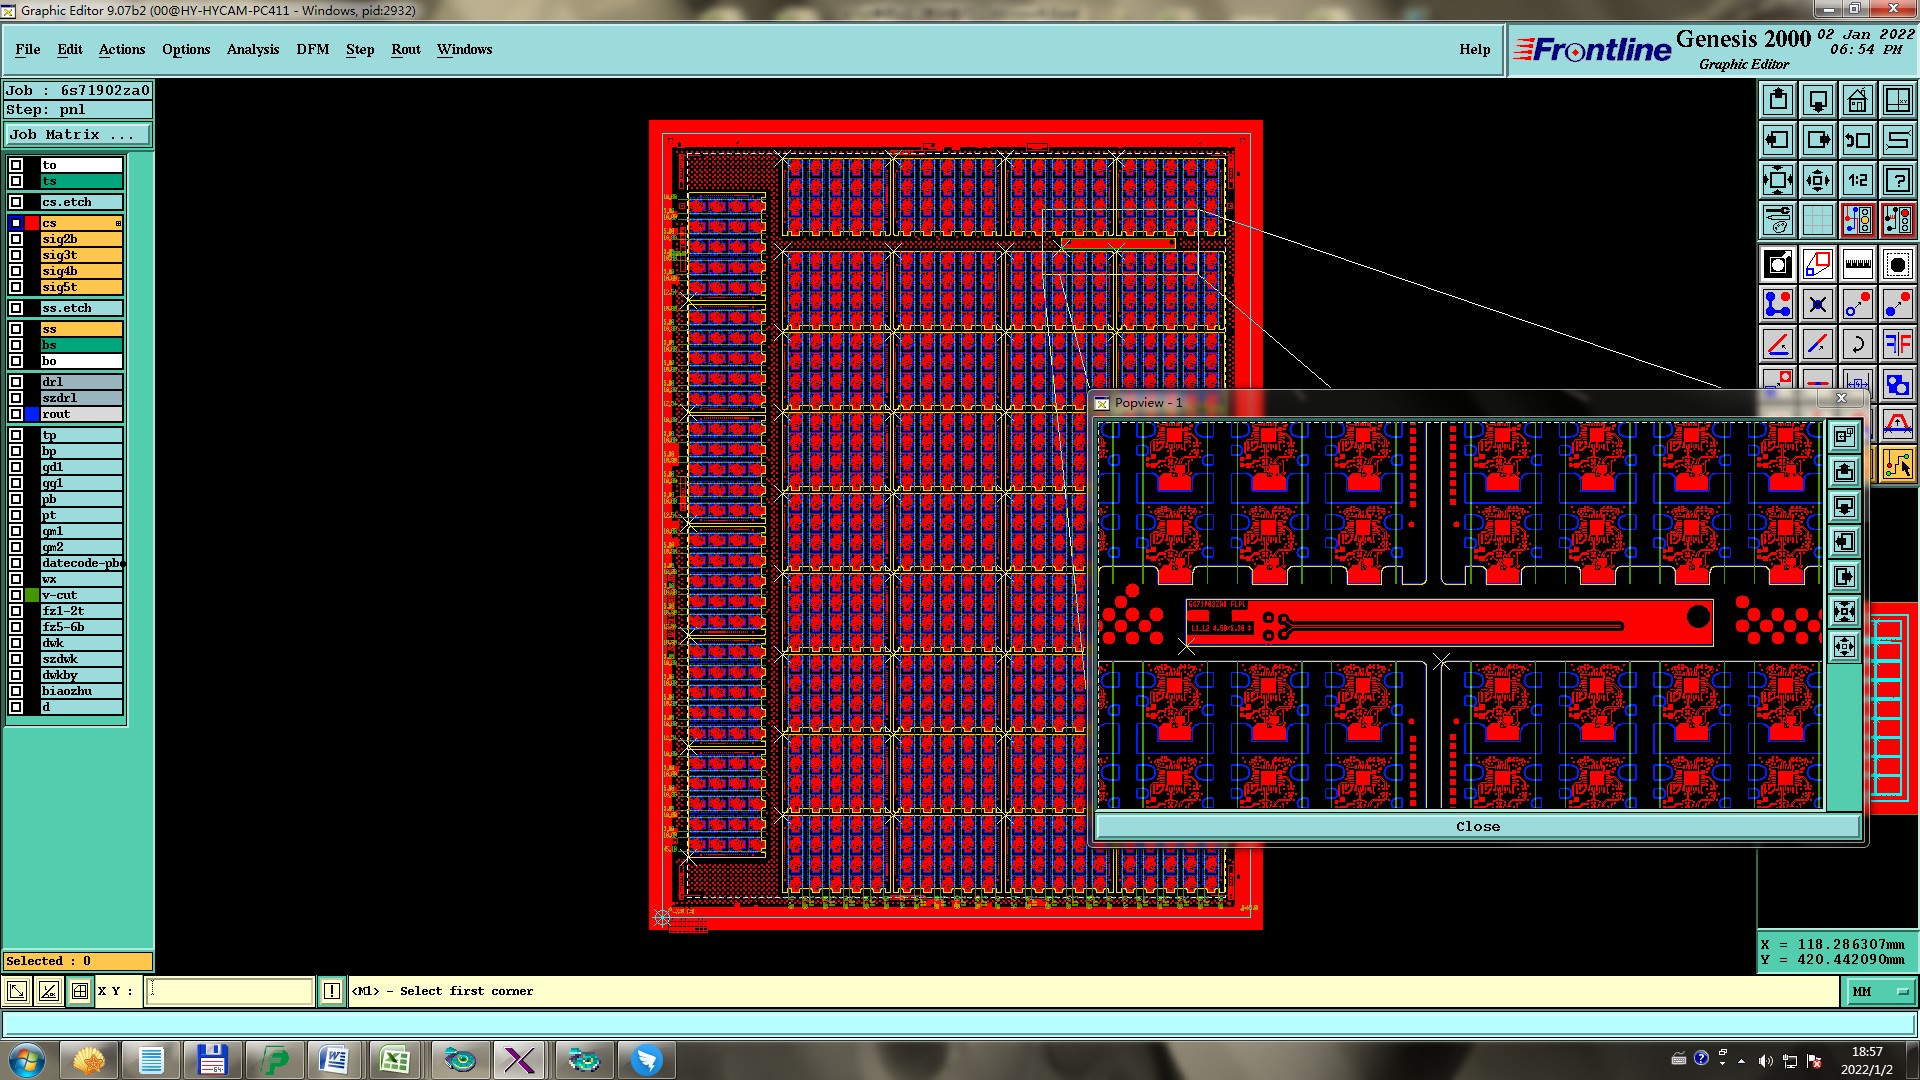Screen dimensions: 1920x1080
Task: Open the wrench and palette settings icon
Action: [1777, 220]
